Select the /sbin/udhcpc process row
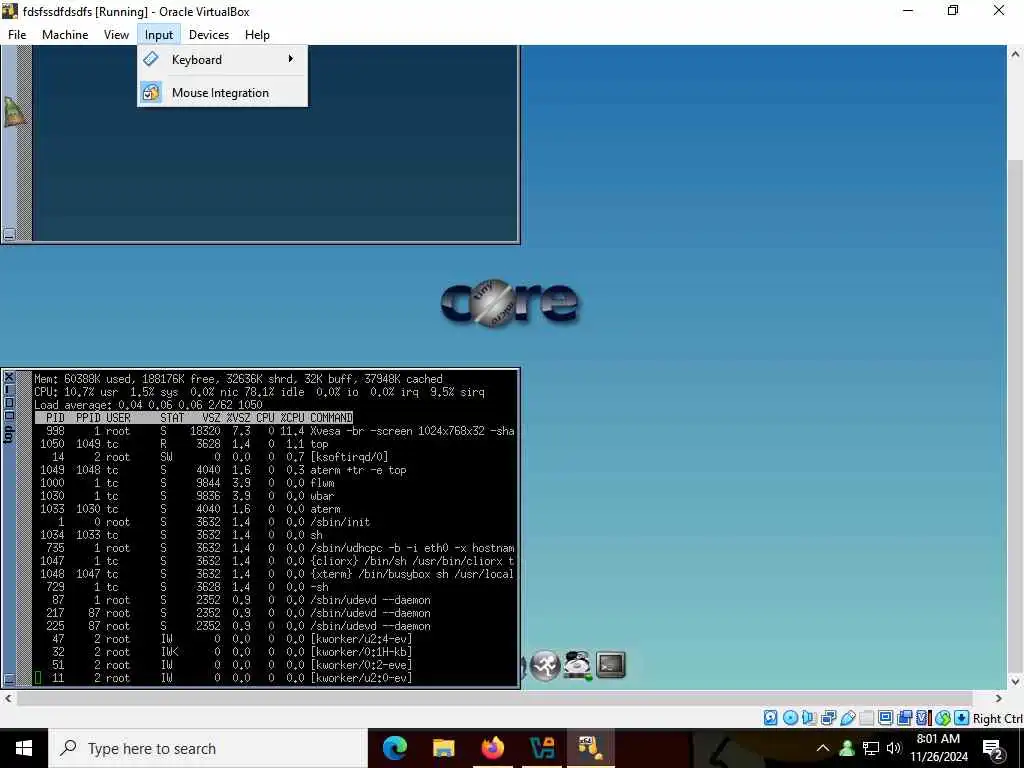1024x768 pixels. point(276,548)
